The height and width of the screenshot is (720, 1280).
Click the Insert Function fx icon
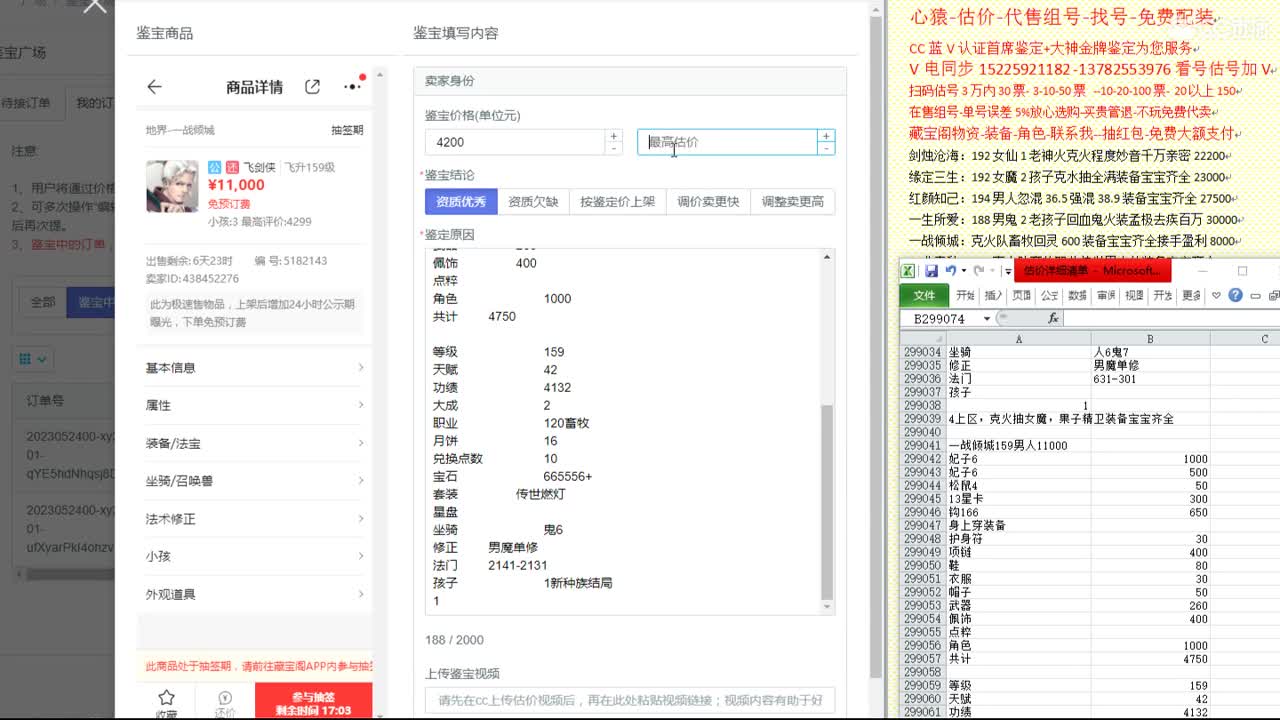(x=1053, y=318)
